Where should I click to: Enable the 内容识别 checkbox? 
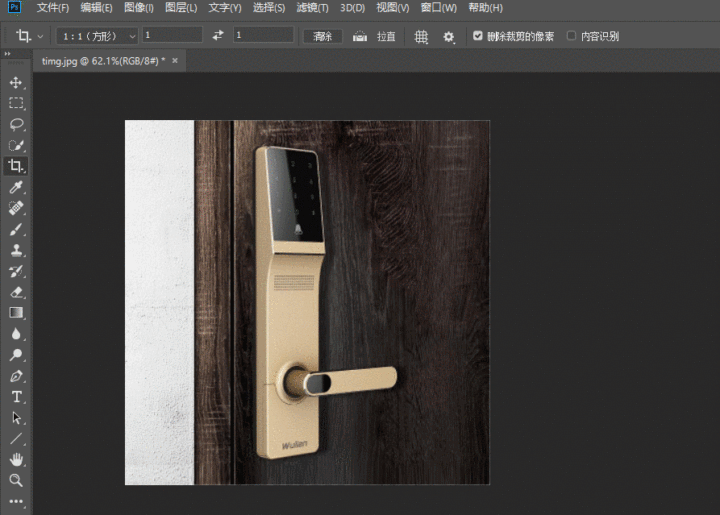[x=571, y=36]
